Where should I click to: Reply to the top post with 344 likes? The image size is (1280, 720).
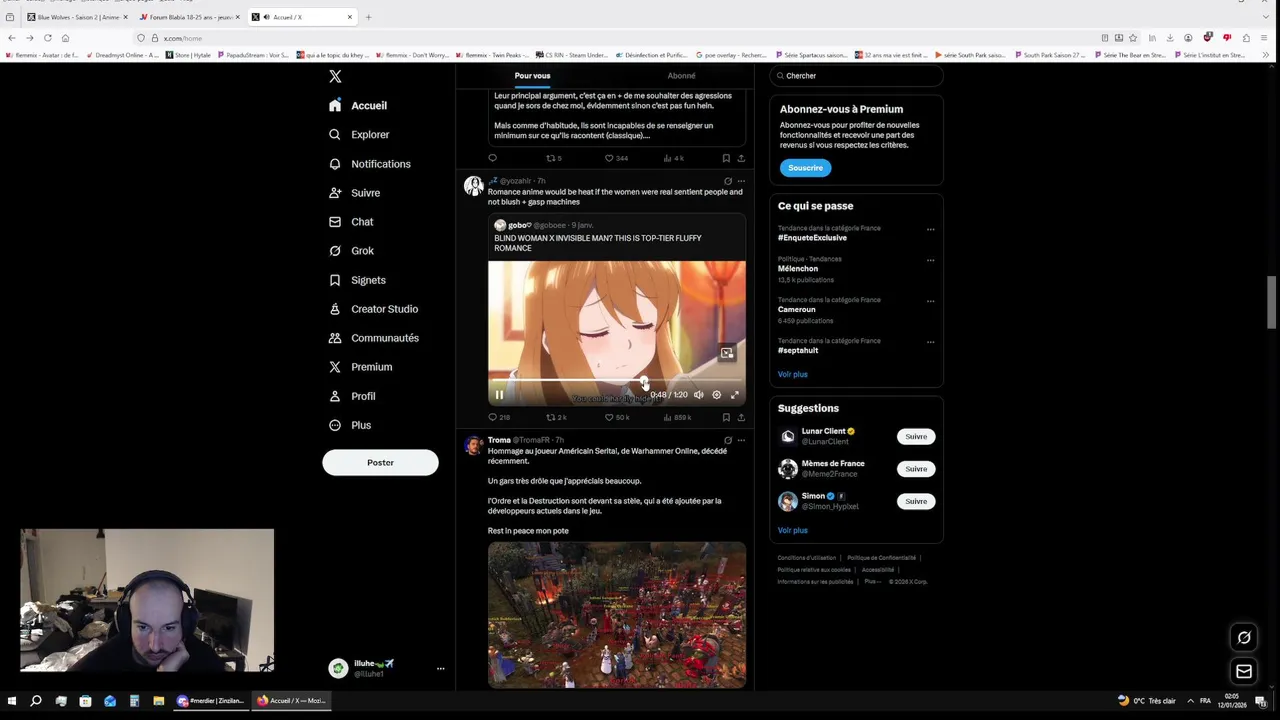tap(492, 158)
